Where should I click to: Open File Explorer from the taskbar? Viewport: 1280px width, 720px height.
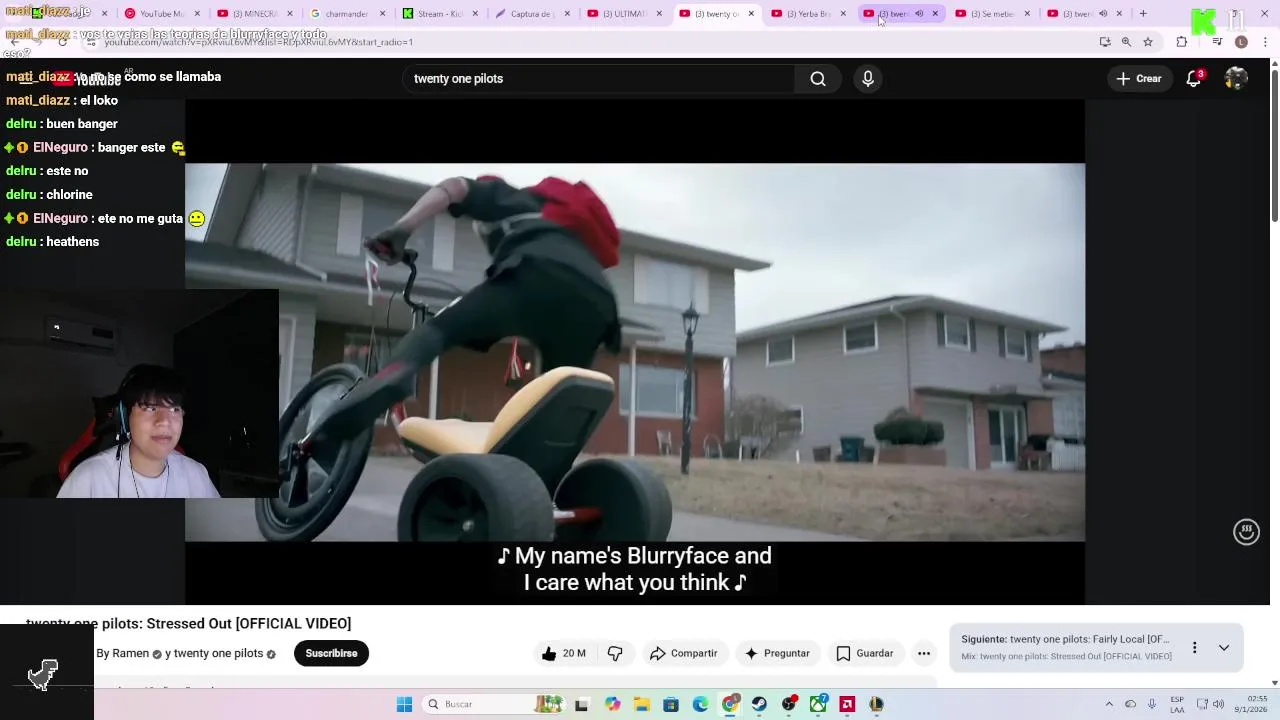tap(642, 704)
